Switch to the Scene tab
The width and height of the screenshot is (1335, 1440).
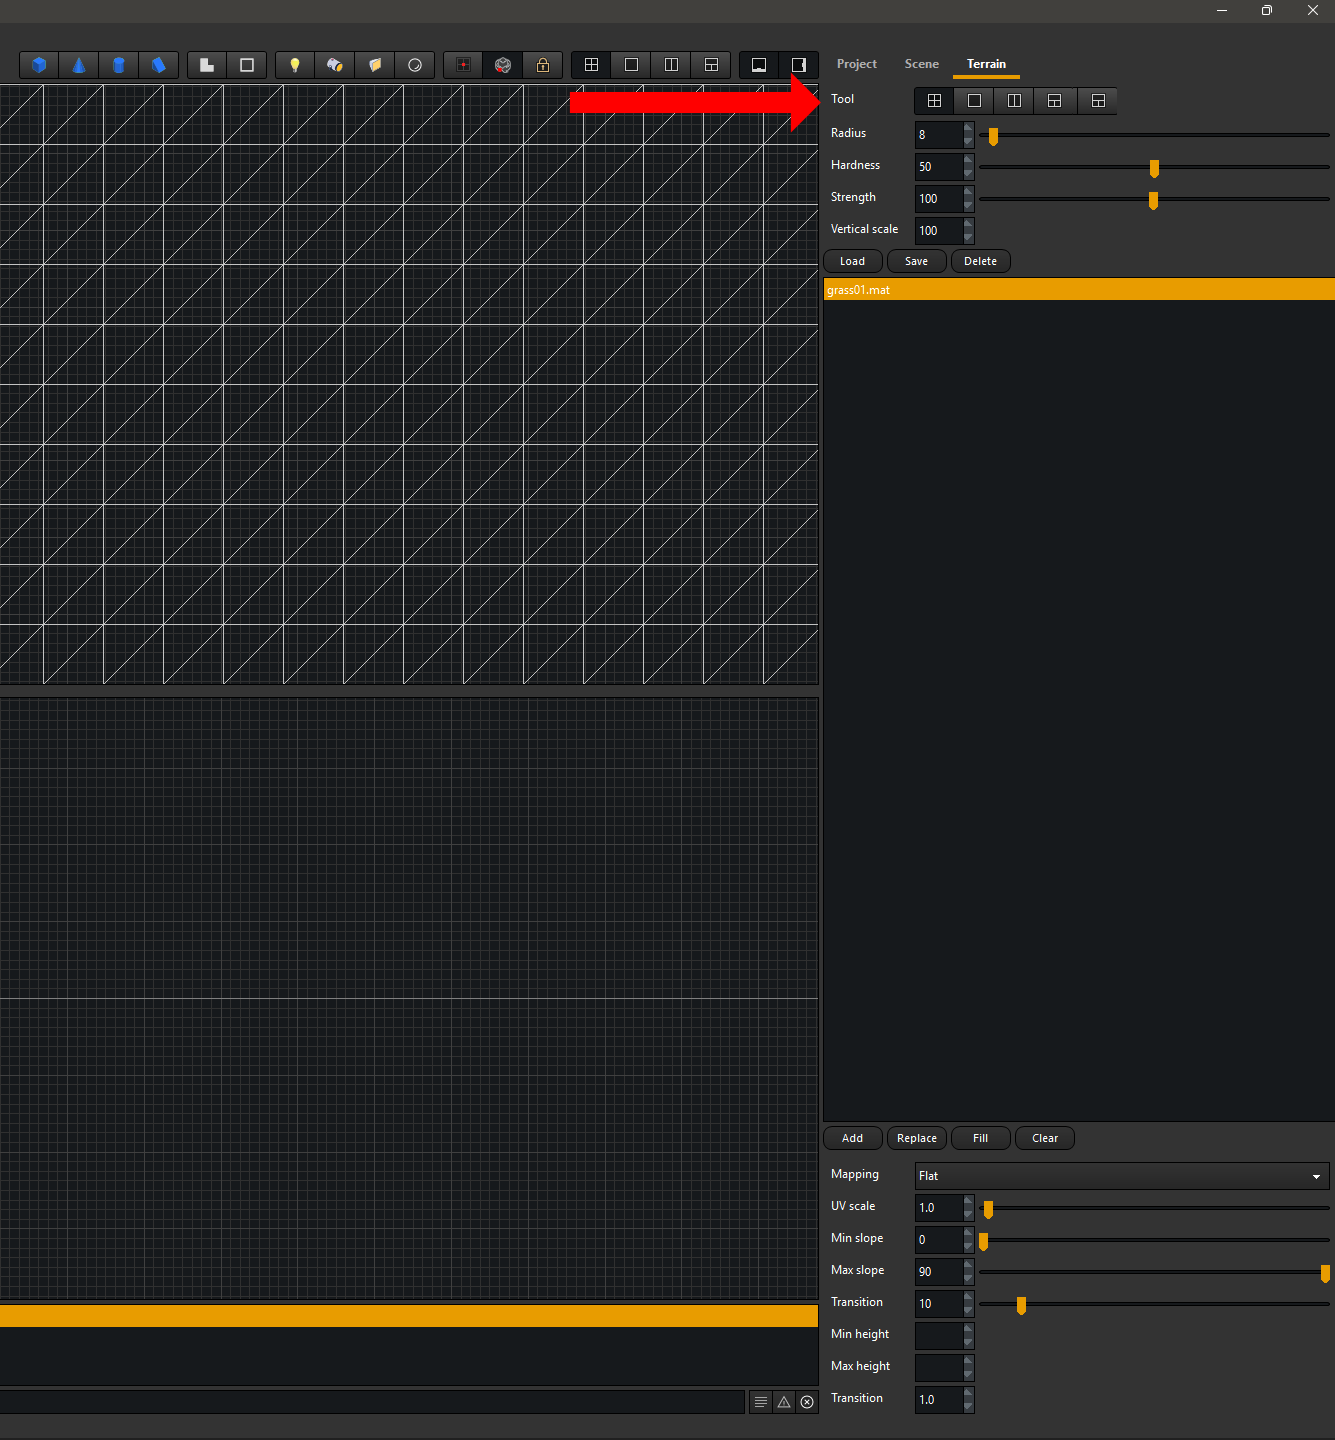coord(921,64)
